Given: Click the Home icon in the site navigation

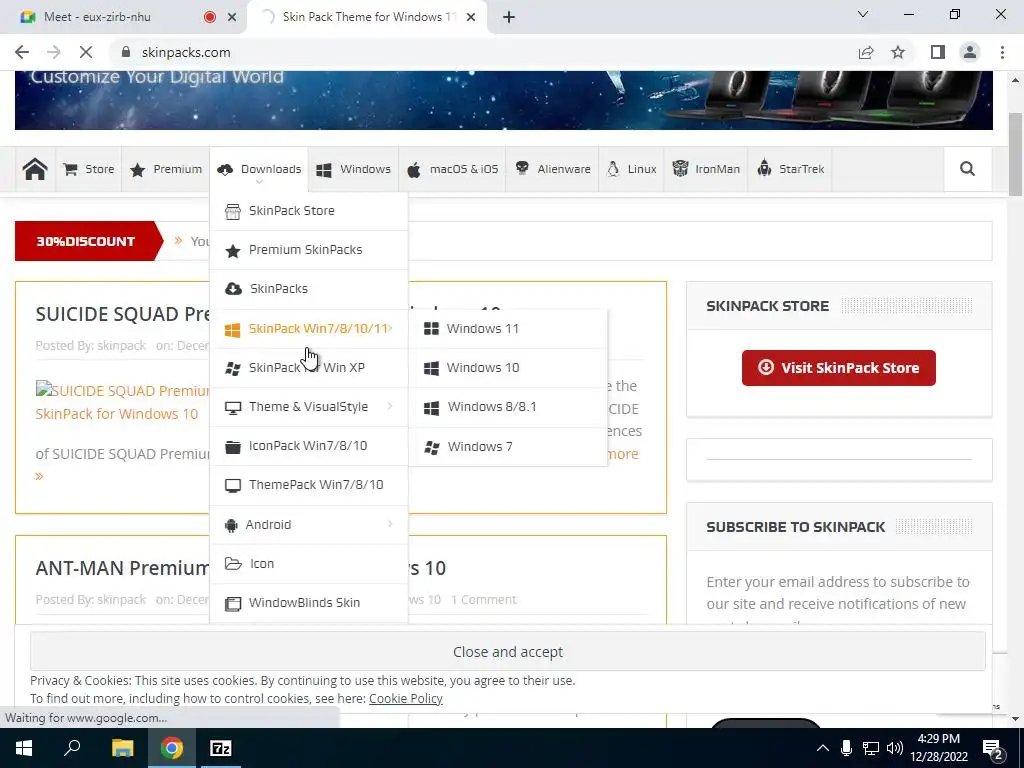Looking at the screenshot, I should pos(35,169).
